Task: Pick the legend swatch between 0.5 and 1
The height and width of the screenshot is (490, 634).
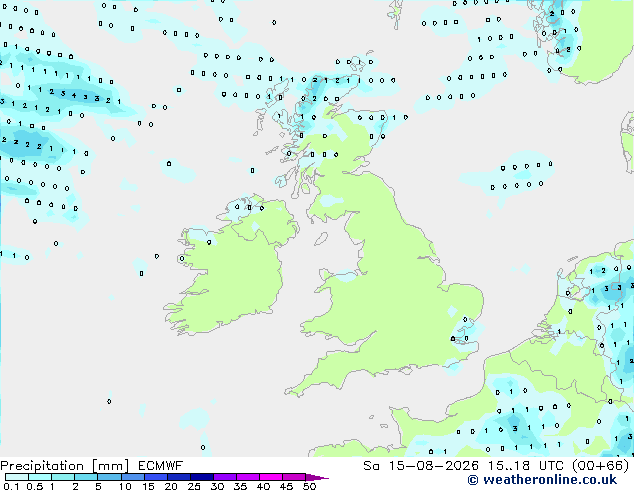Action: point(40,477)
